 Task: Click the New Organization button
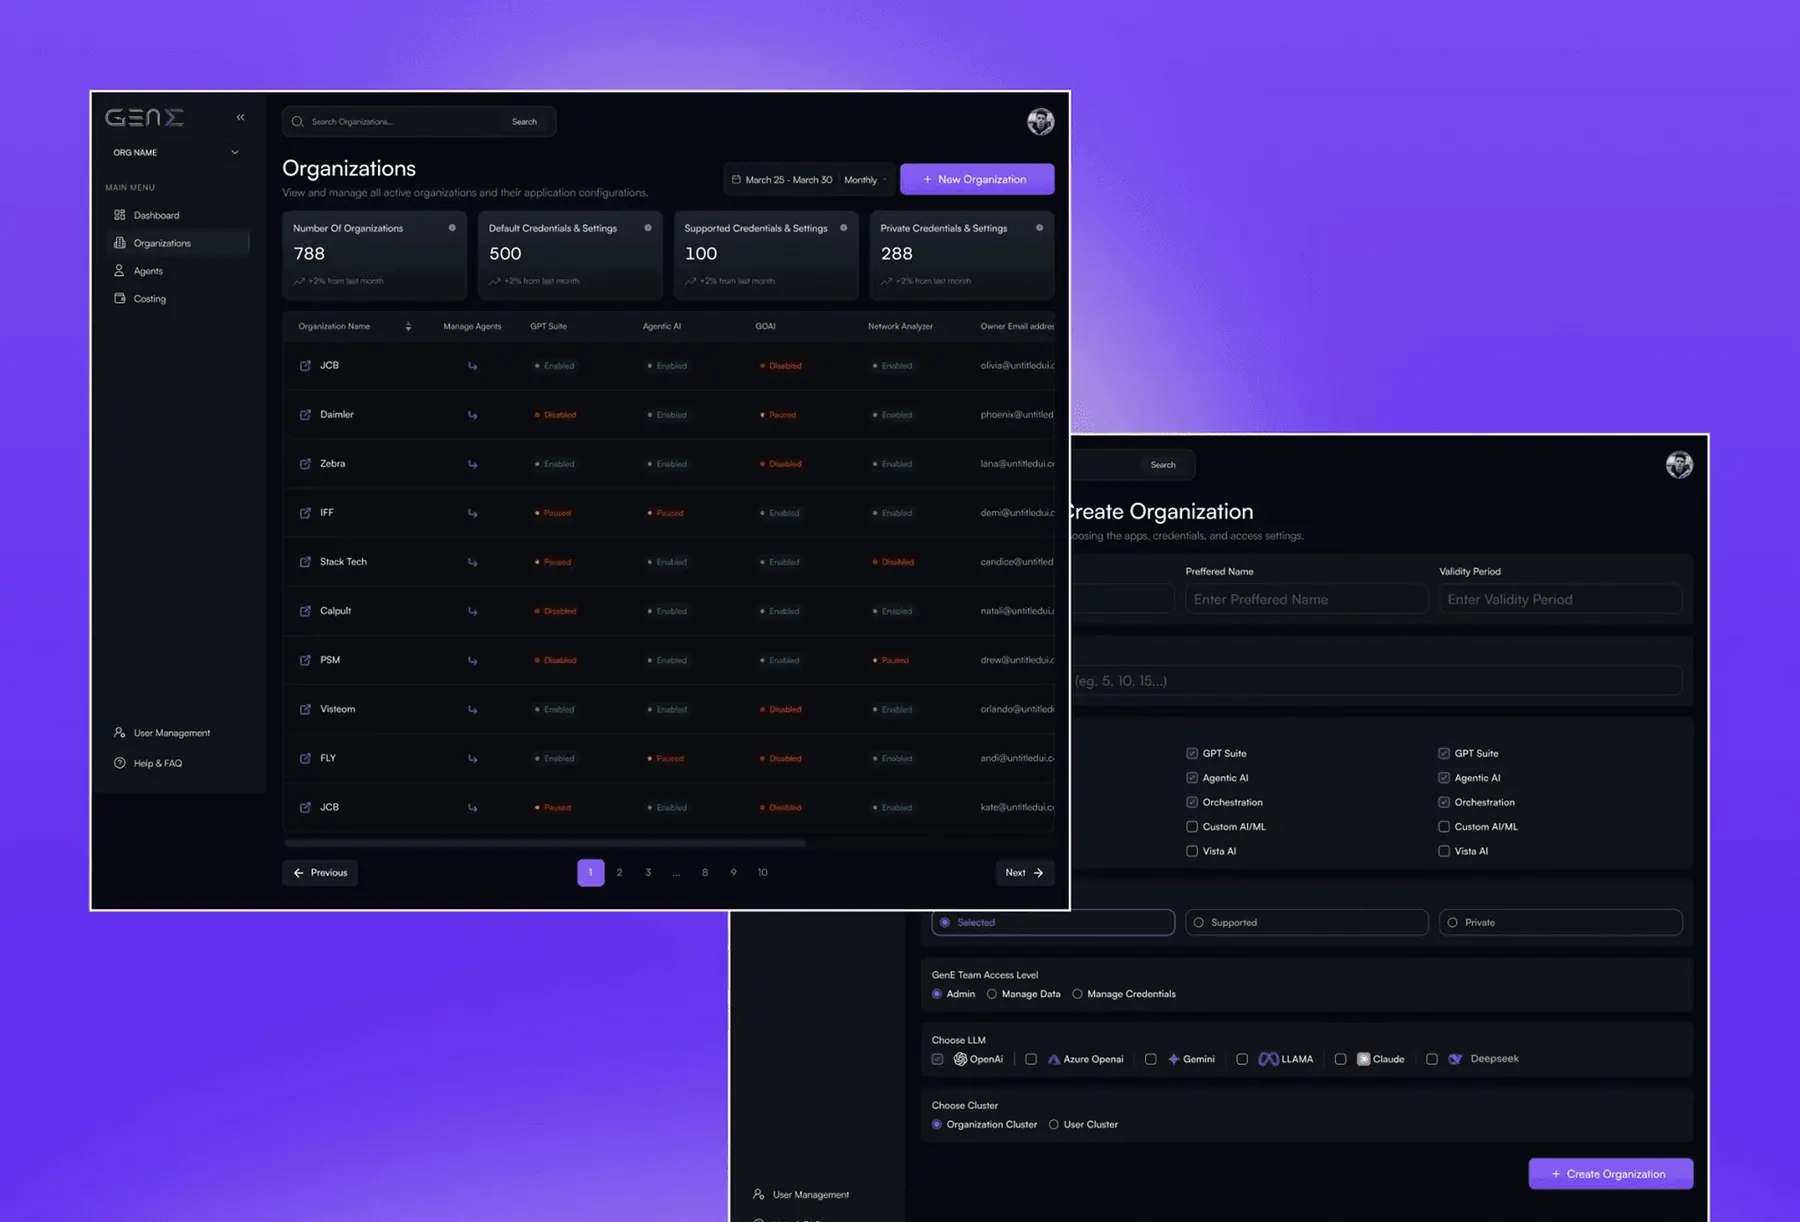[976, 179]
